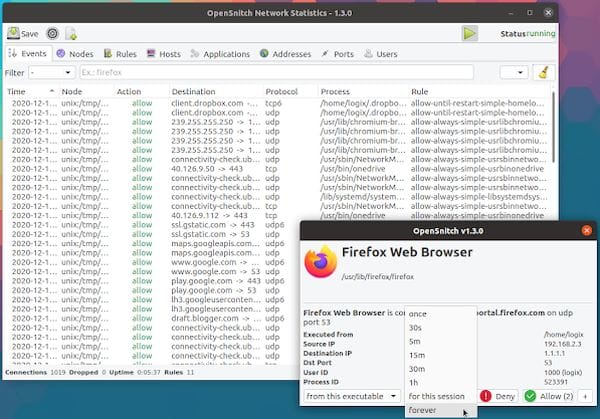
Task: Show the Users tab
Action: [380, 54]
